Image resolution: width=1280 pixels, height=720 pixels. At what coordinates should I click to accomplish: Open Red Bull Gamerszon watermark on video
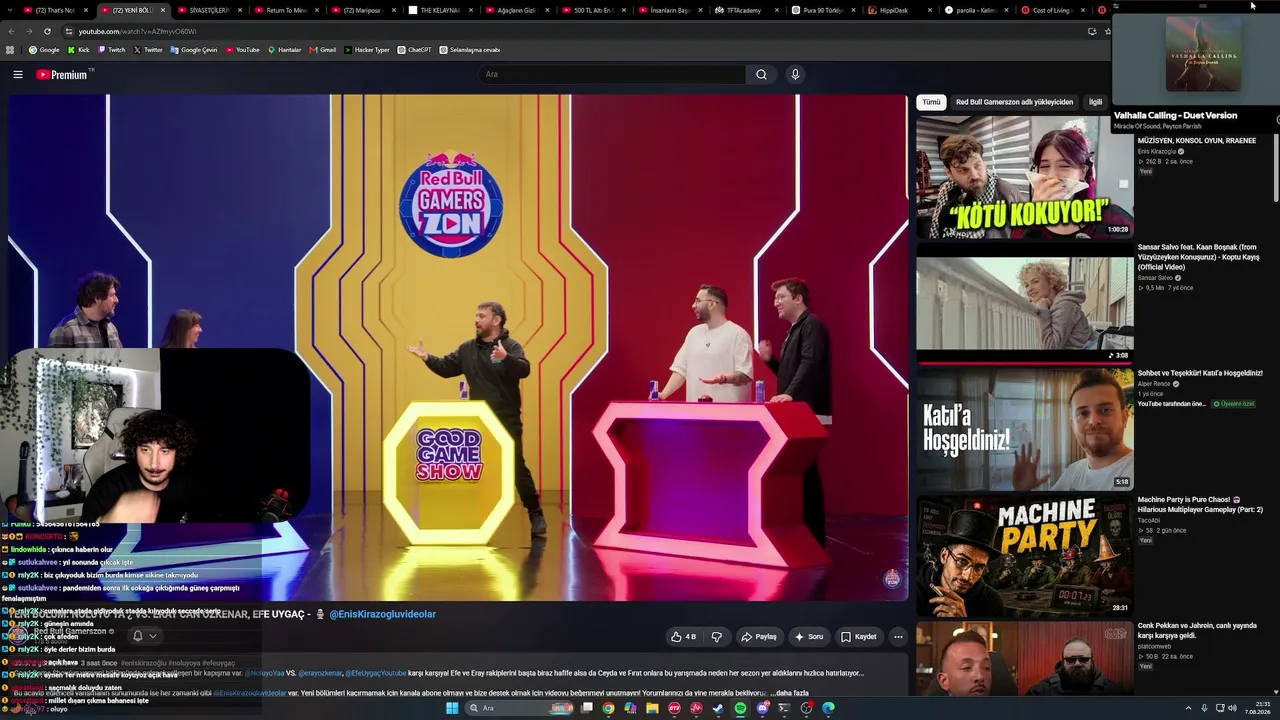tap(892, 579)
